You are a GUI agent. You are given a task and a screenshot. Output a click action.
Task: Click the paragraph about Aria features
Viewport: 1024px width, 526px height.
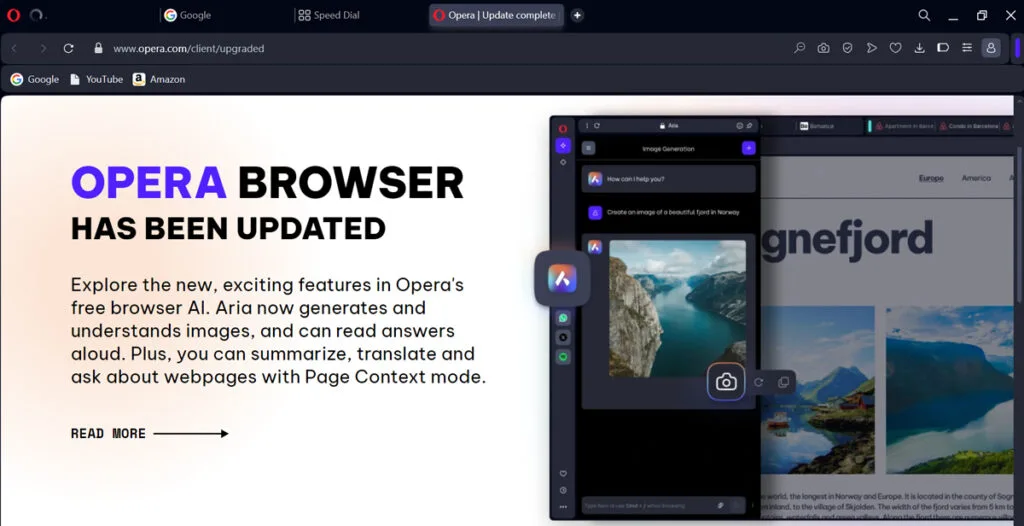coord(278,331)
